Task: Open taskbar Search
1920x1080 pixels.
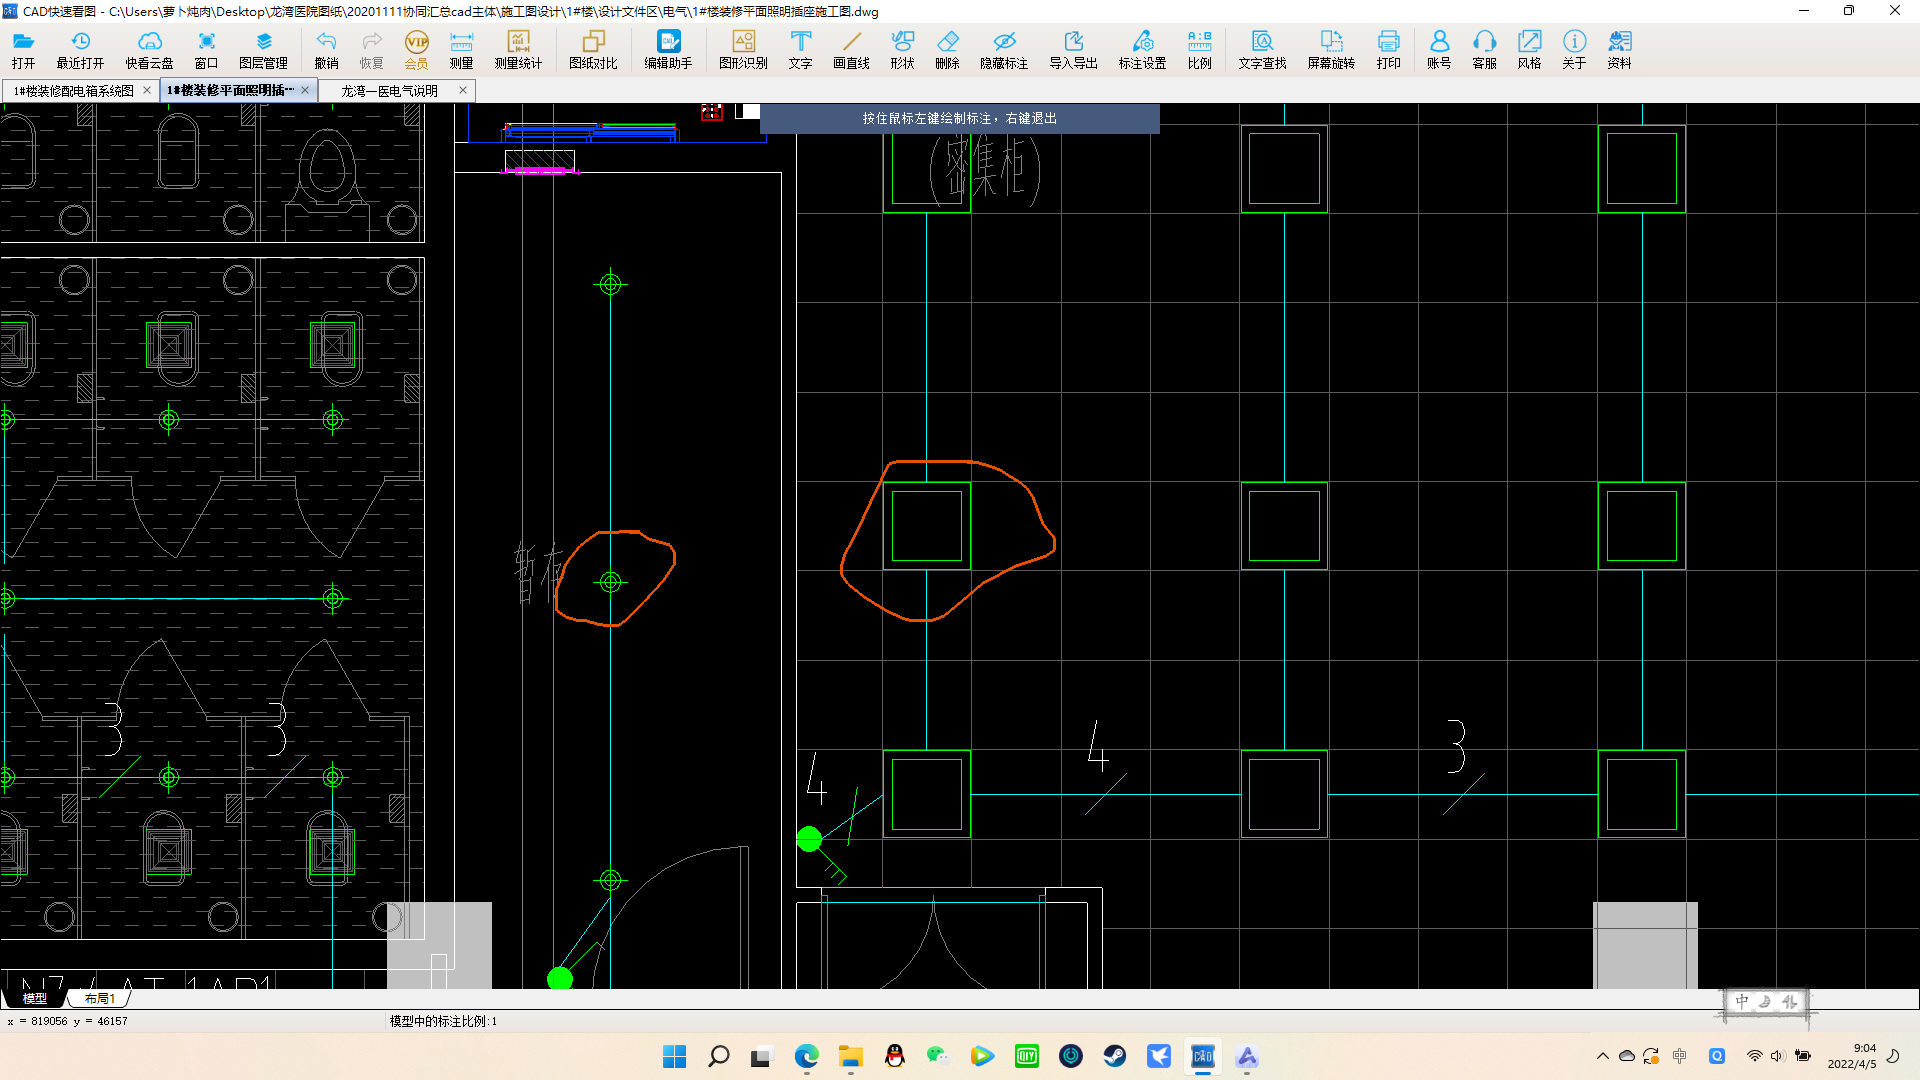Action: [x=718, y=1056]
